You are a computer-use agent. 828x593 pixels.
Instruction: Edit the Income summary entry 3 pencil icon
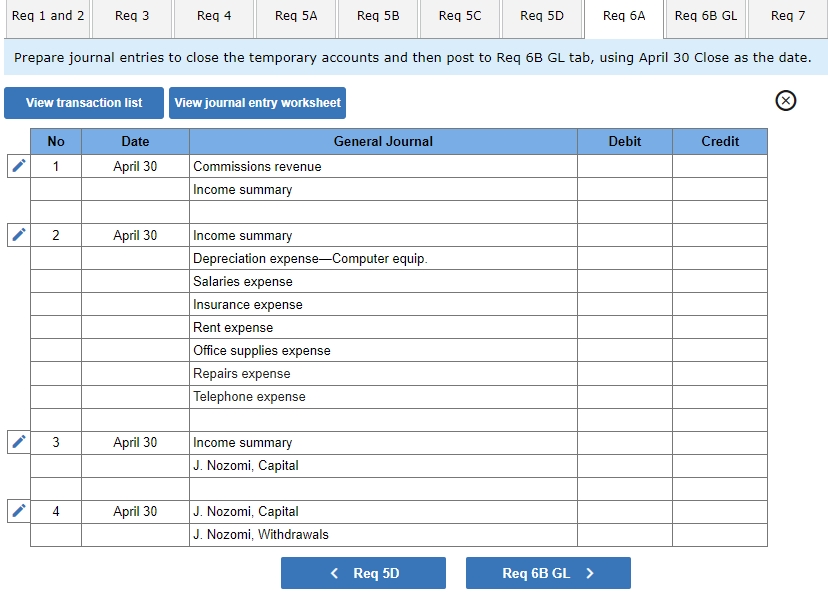tap(17, 441)
